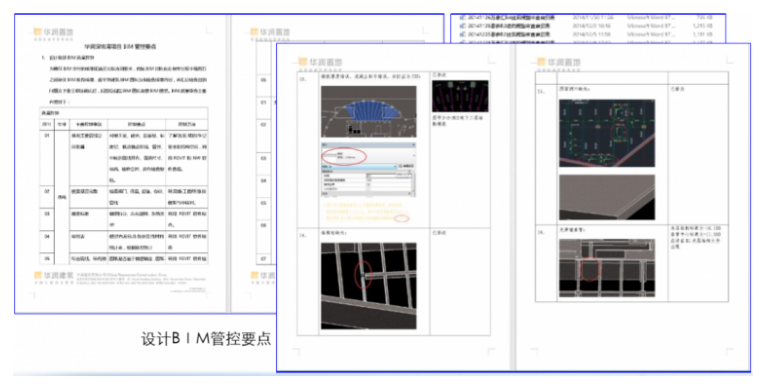
Task: Click table row number 04 in the left document
Action: coord(47,236)
